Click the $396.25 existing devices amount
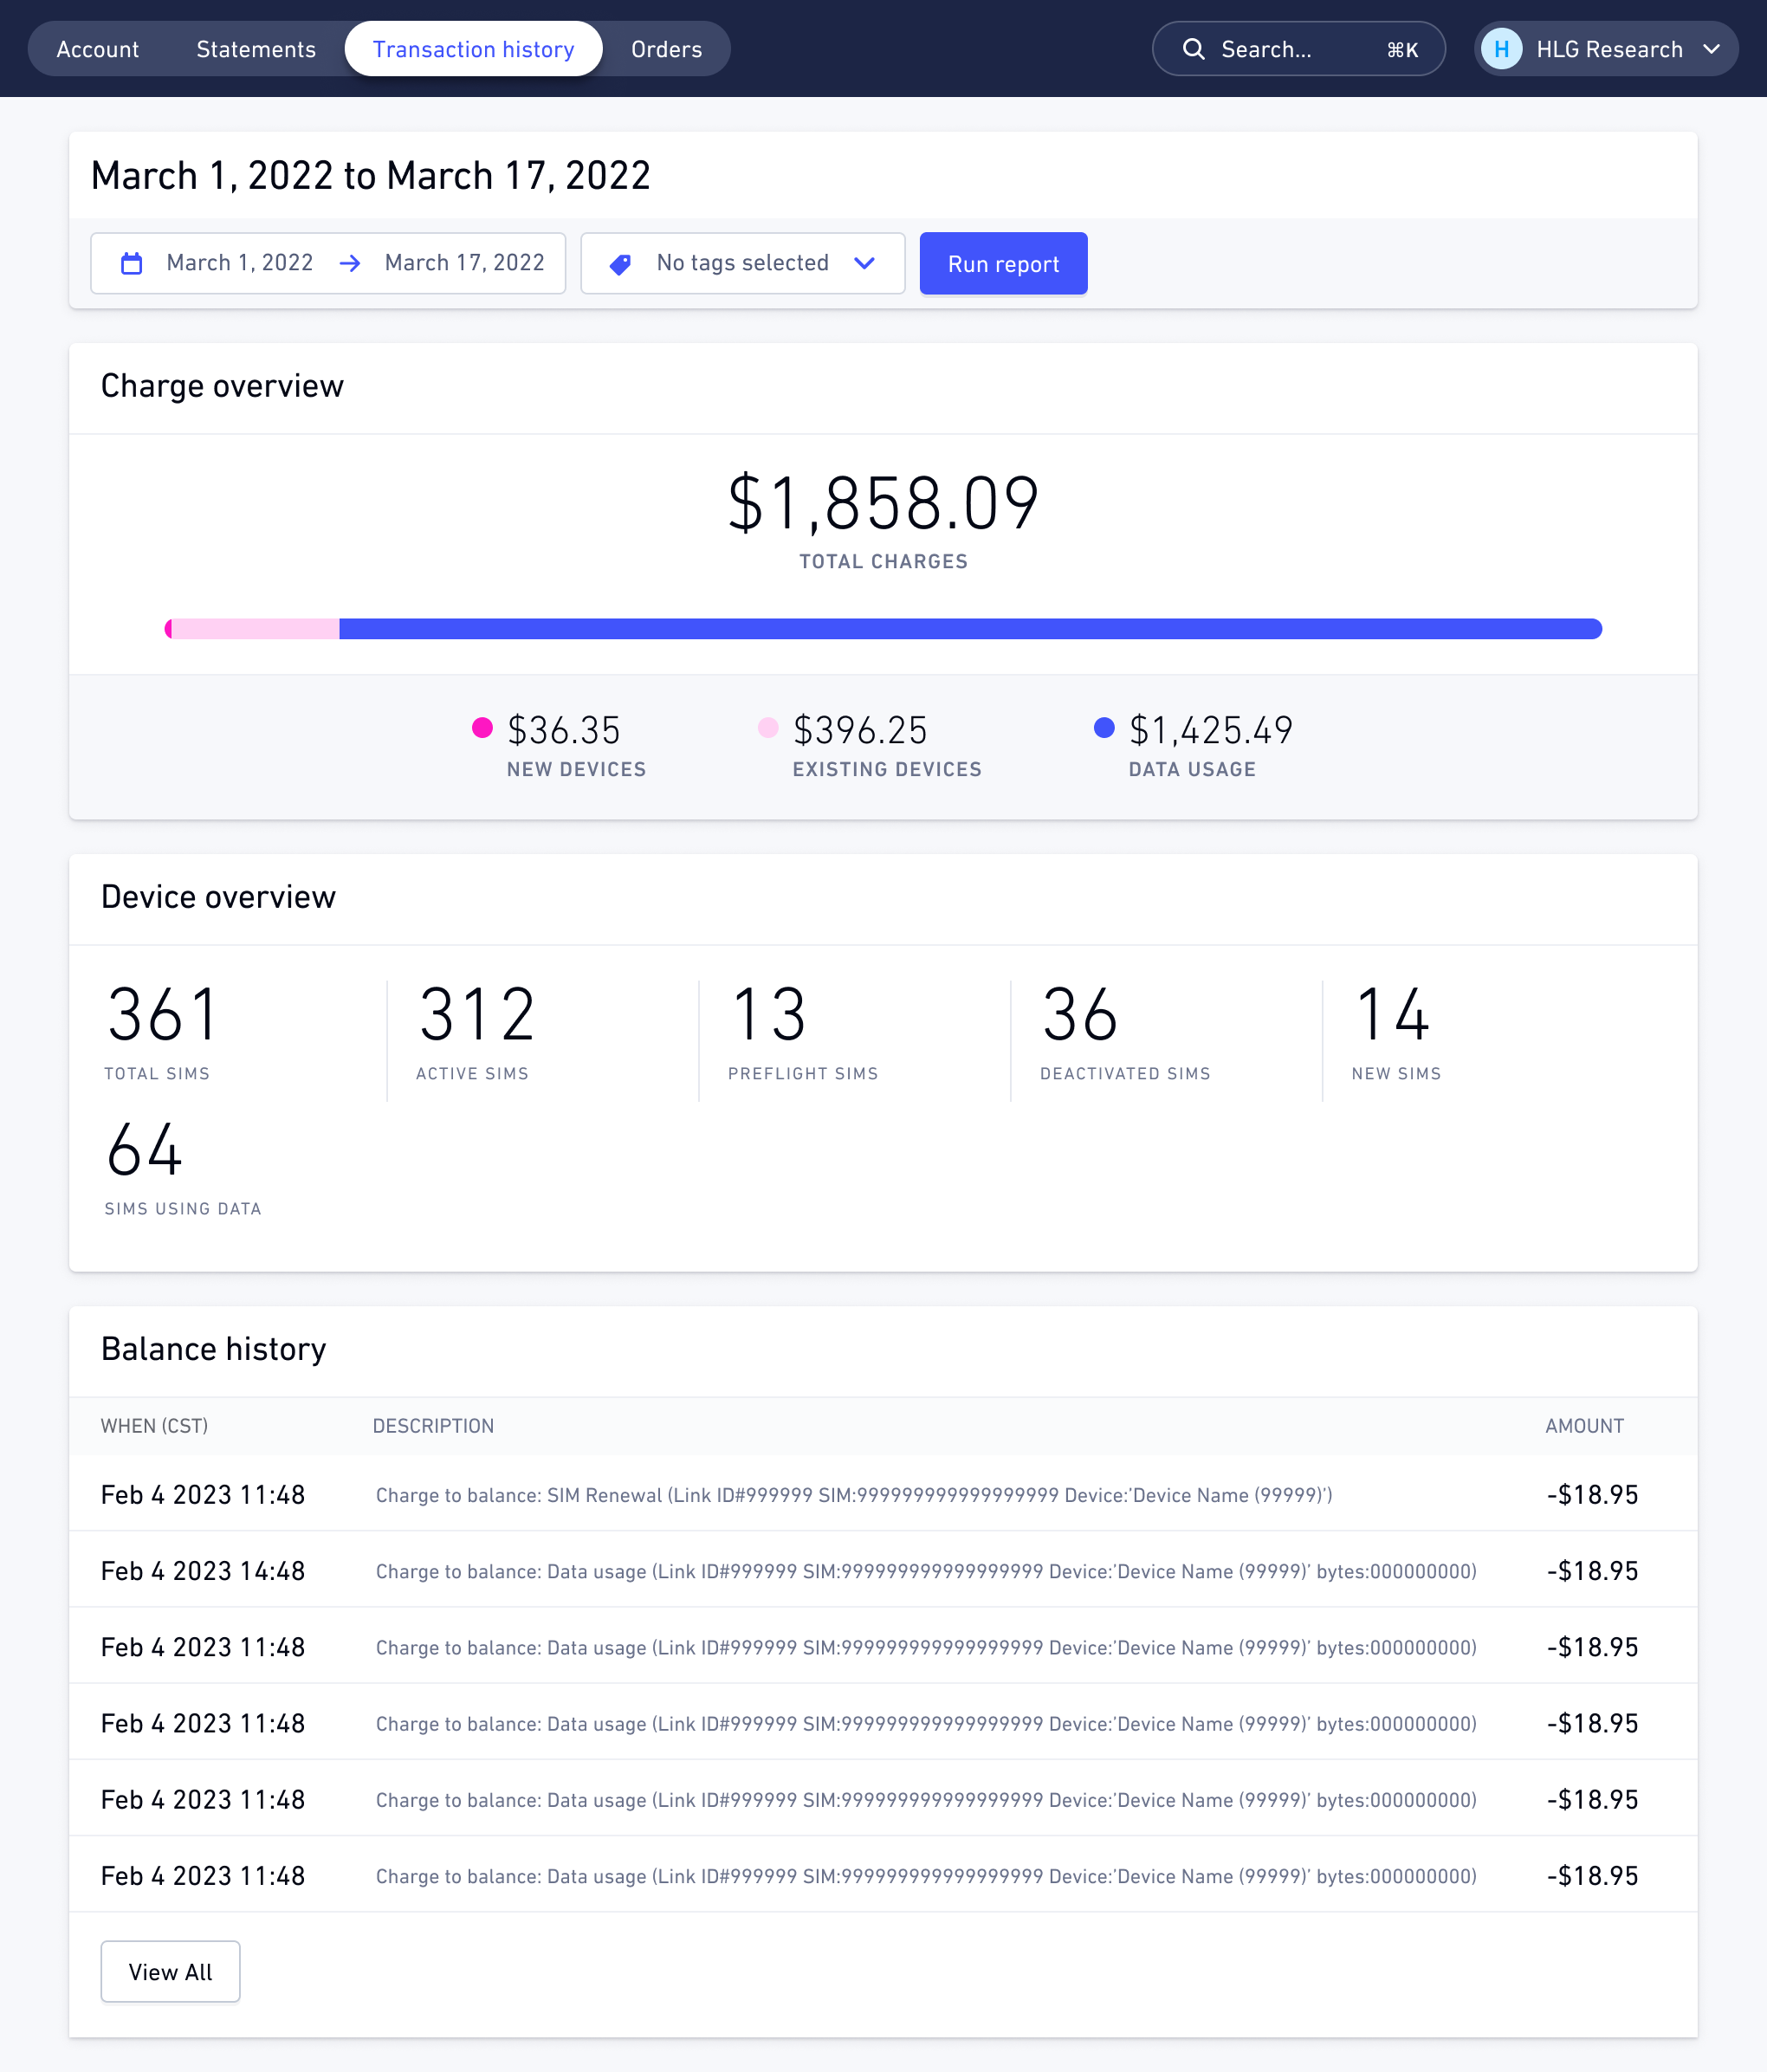The width and height of the screenshot is (1767, 2072). 860,730
